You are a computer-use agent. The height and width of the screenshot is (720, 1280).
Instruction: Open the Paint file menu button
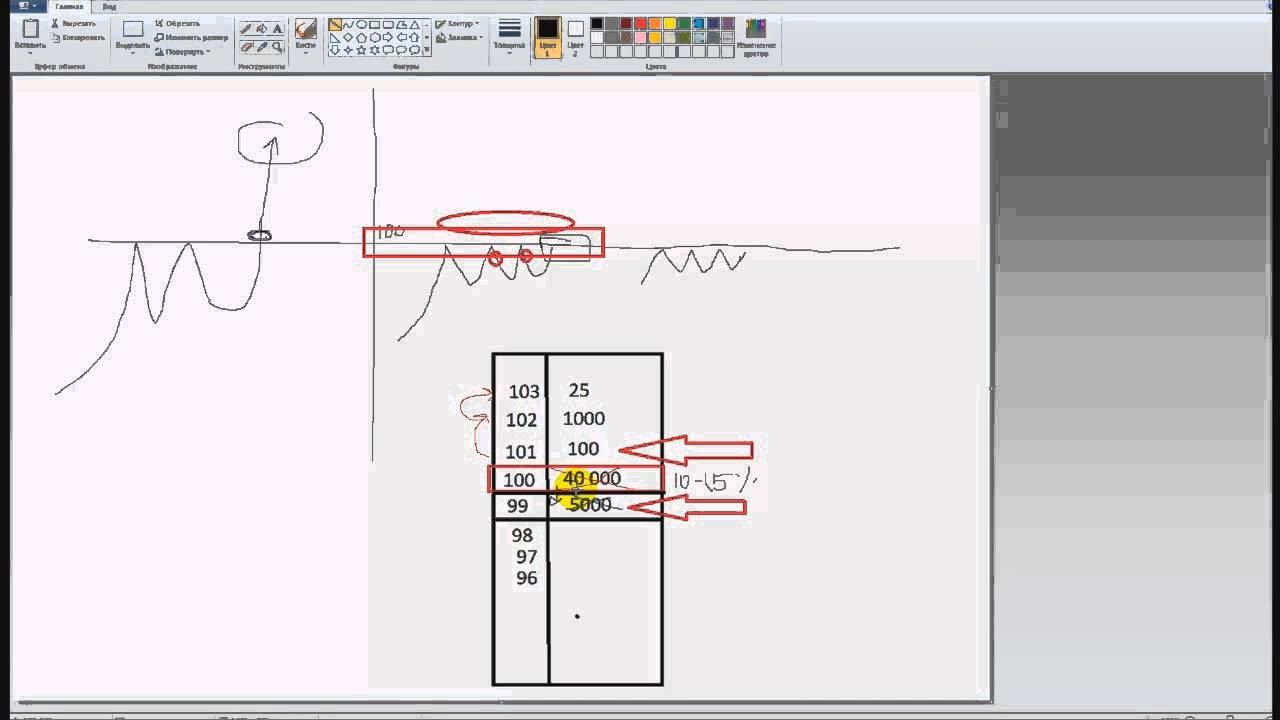point(27,6)
